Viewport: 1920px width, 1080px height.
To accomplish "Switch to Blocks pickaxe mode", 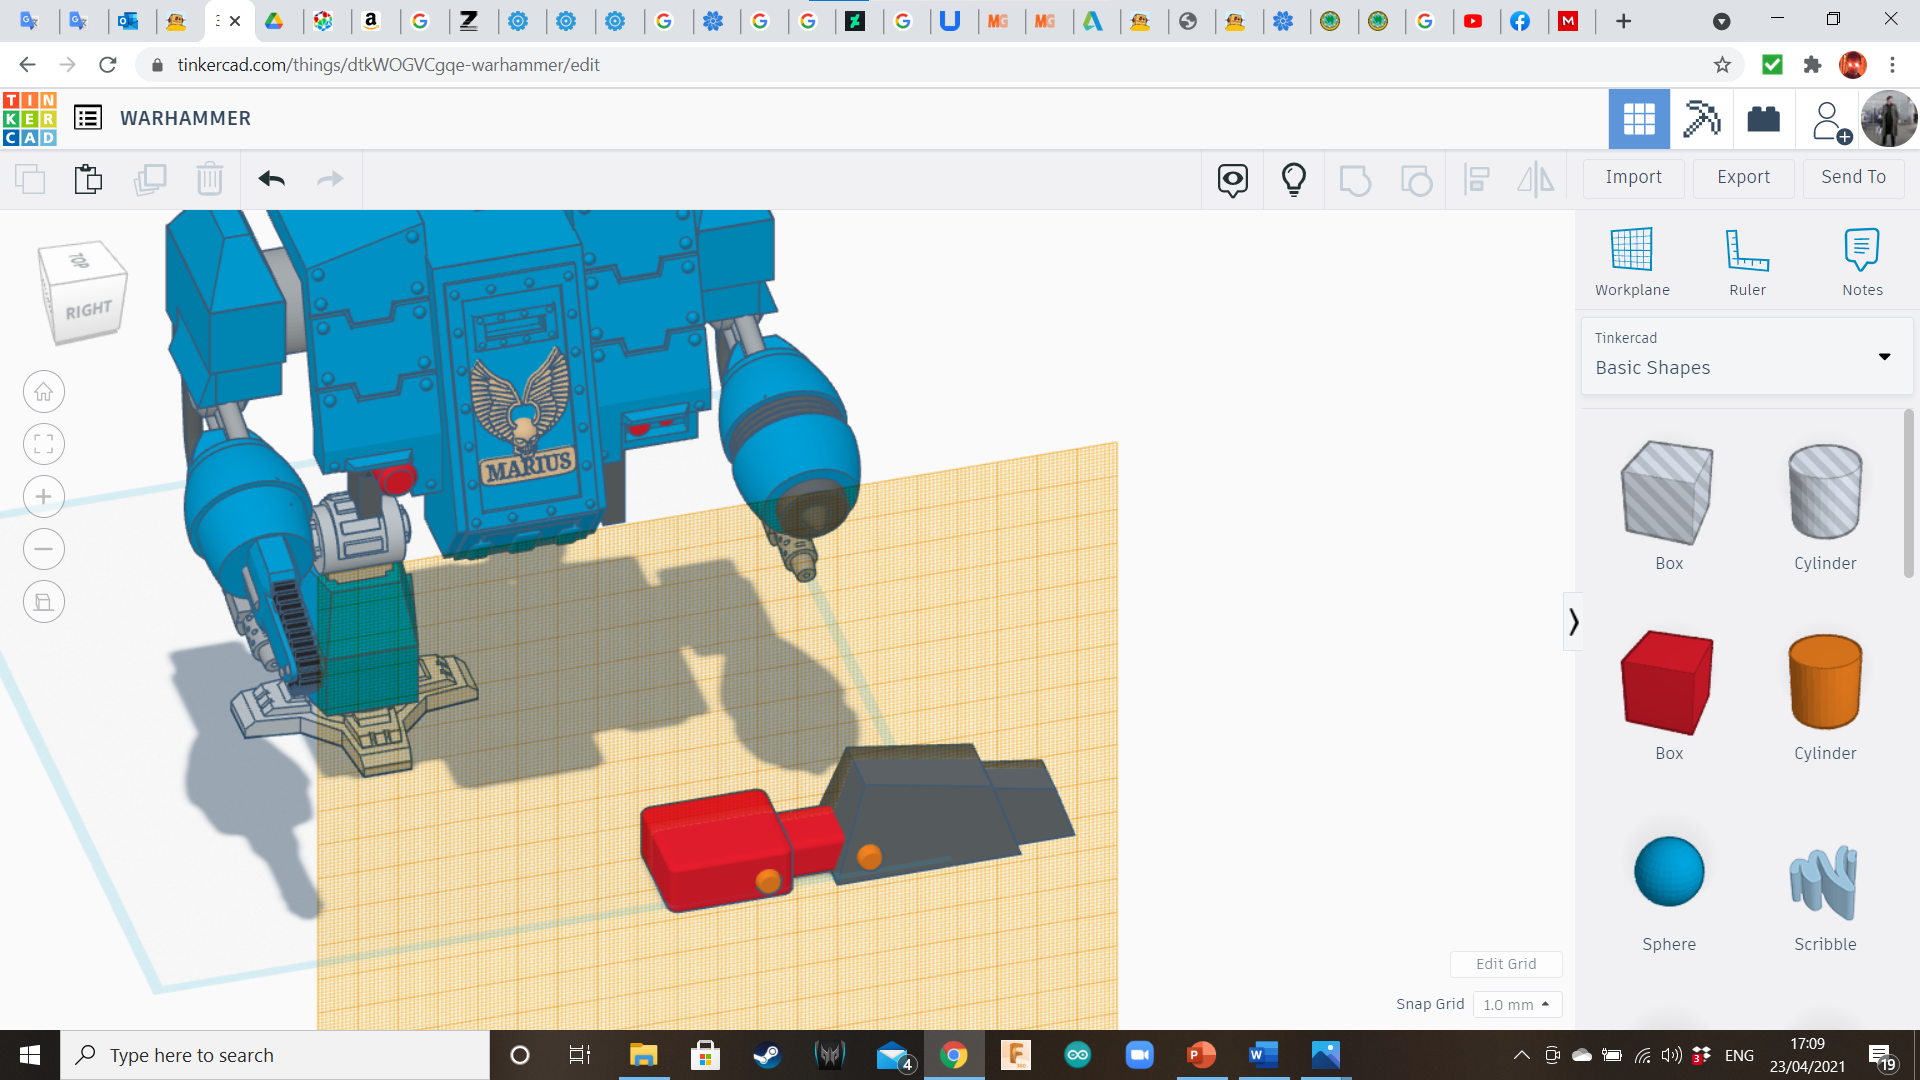I will (1701, 119).
